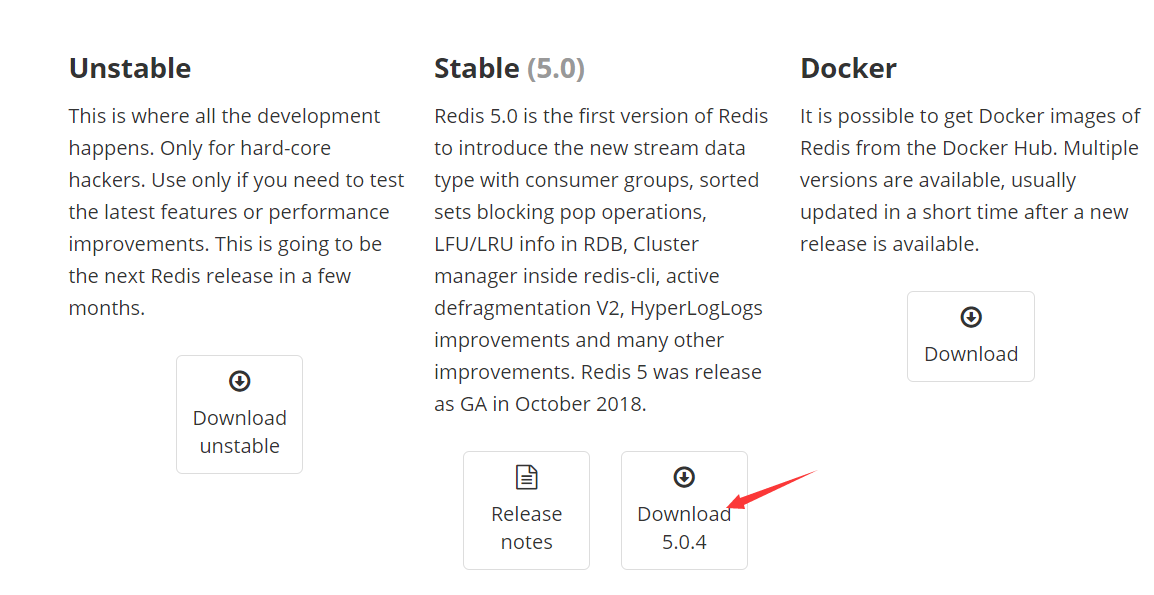Click the download arrow icon above 'Download 5.0.4'

tap(684, 477)
